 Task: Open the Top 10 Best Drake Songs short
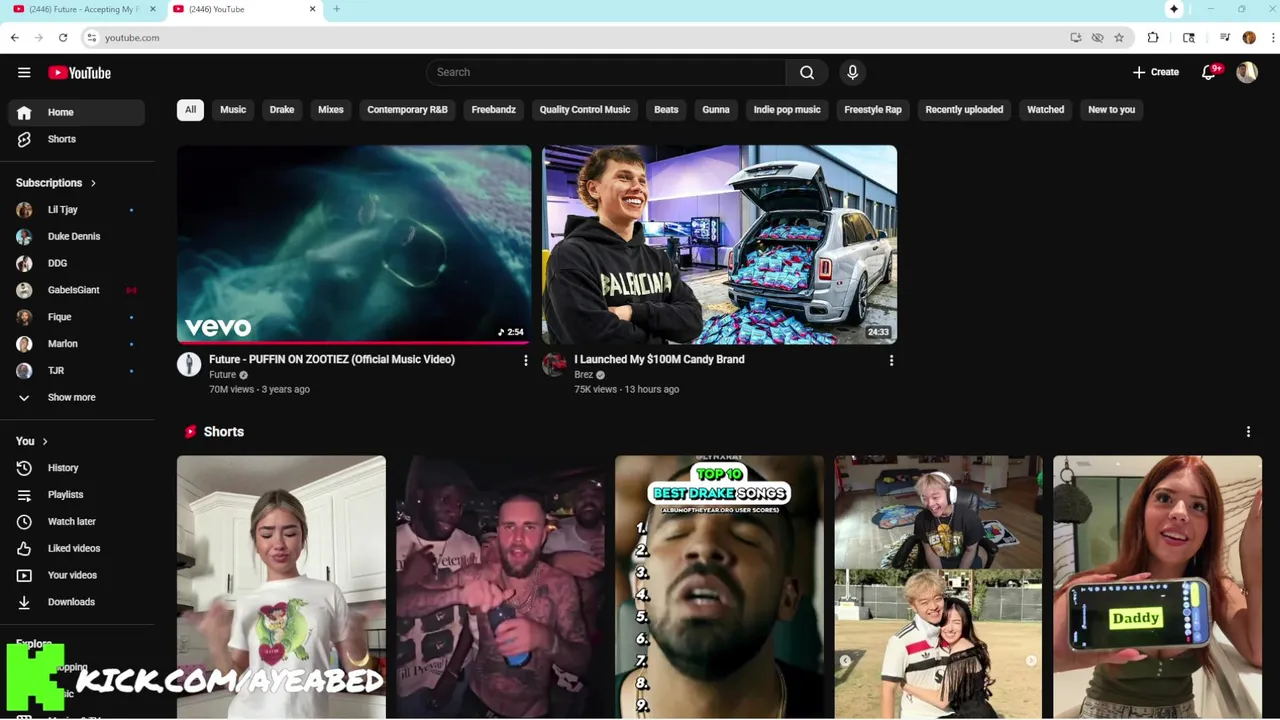coord(719,587)
